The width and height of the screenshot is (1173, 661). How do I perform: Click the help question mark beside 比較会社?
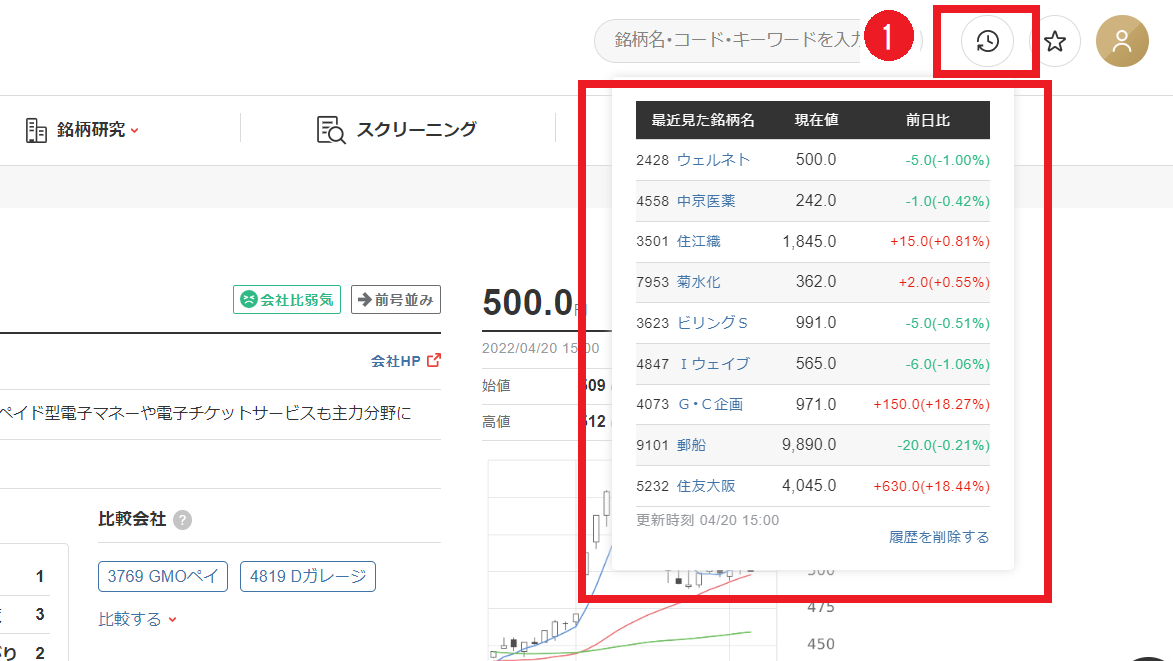(x=183, y=520)
